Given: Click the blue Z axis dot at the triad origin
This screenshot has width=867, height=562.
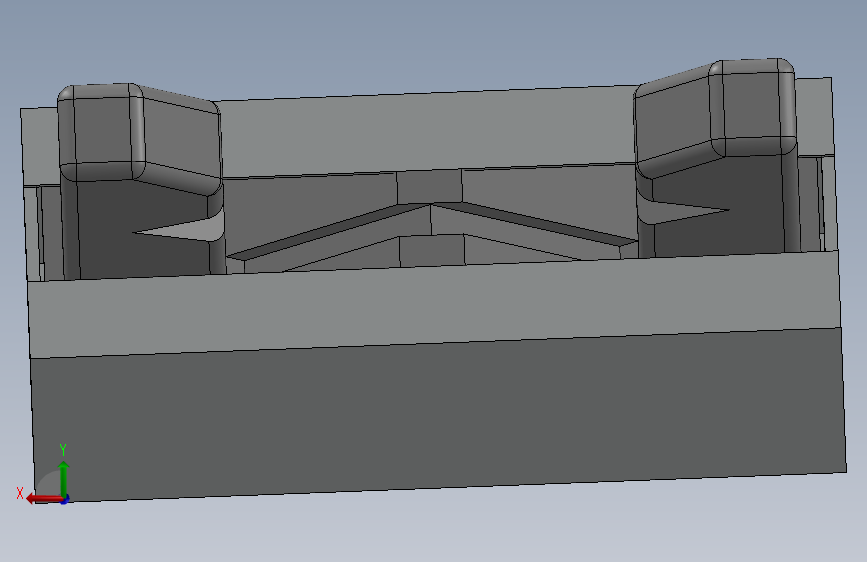Looking at the screenshot, I should (65, 500).
